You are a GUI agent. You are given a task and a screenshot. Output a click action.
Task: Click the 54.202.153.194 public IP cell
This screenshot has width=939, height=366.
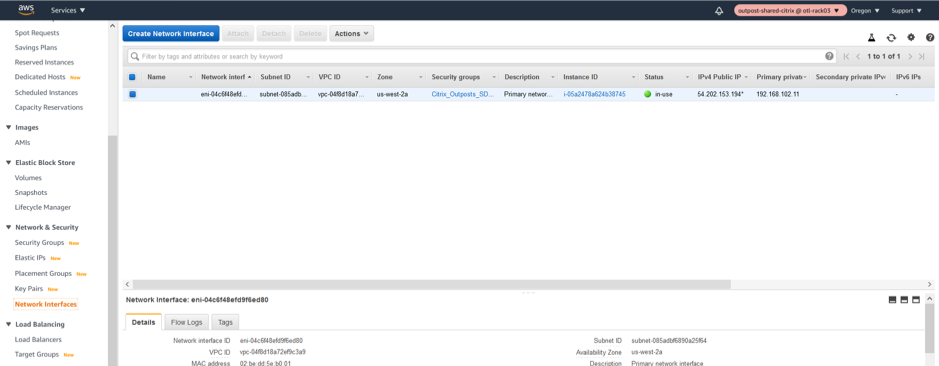[x=720, y=95]
